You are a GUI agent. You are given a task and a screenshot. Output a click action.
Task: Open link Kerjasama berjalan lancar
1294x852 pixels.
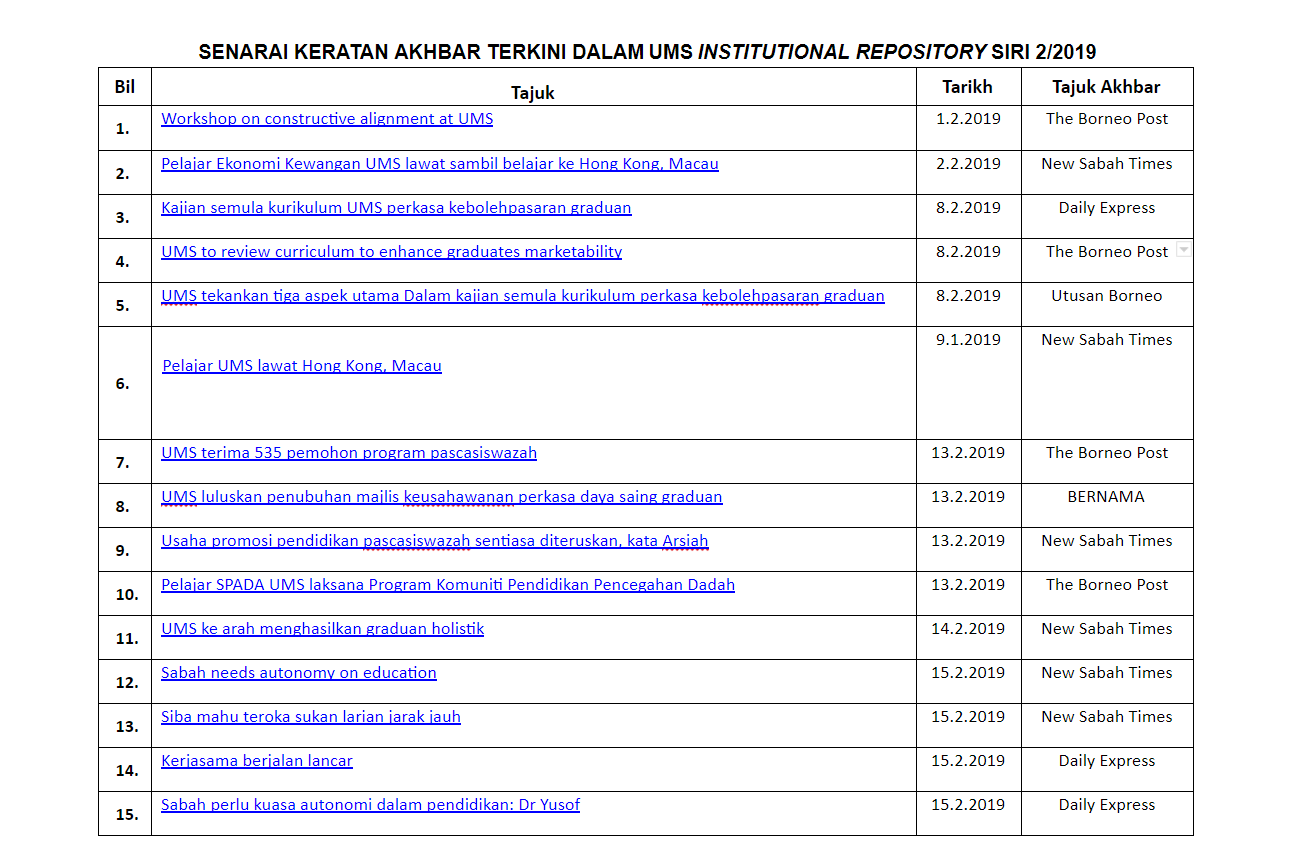coord(257,761)
